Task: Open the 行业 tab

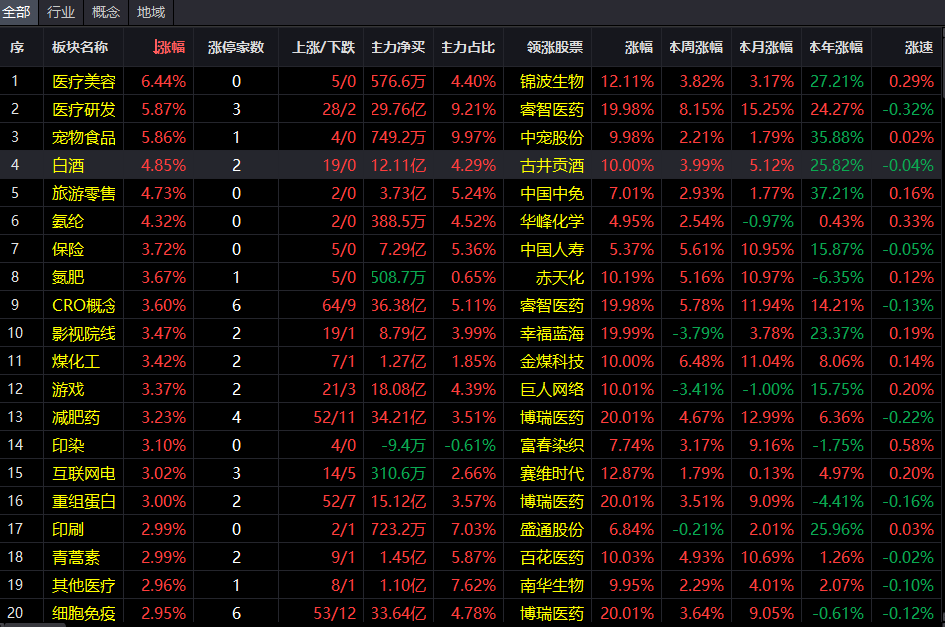Action: (61, 12)
